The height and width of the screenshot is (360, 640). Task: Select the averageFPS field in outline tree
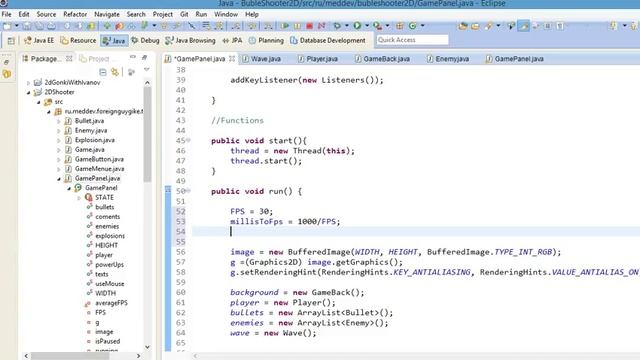click(x=111, y=303)
